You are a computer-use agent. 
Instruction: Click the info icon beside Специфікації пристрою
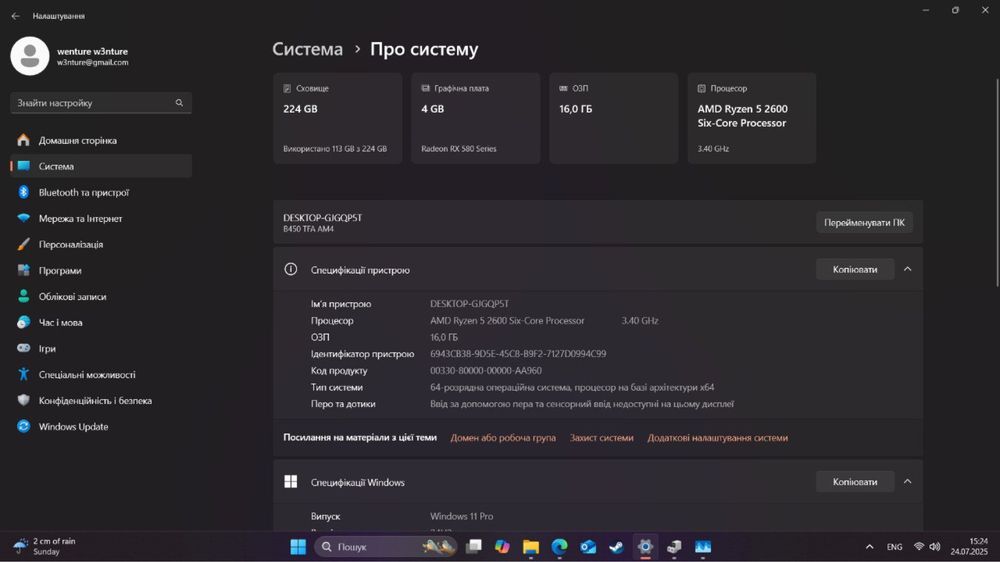(291, 270)
